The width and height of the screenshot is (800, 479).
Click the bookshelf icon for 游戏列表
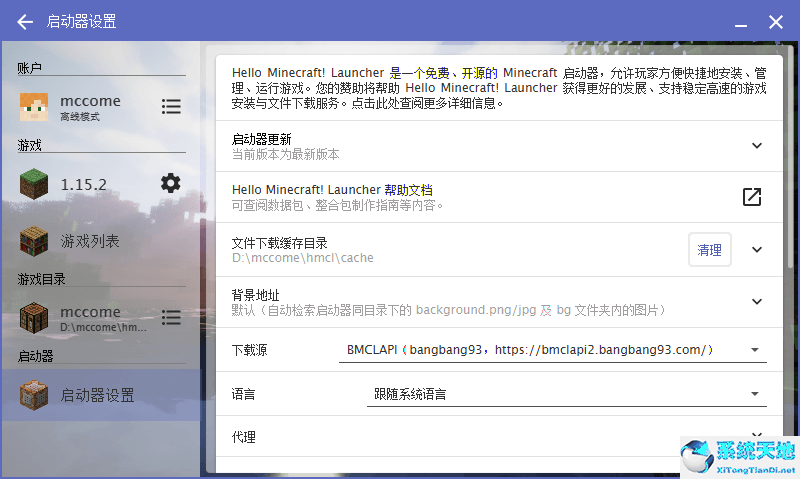[34, 241]
